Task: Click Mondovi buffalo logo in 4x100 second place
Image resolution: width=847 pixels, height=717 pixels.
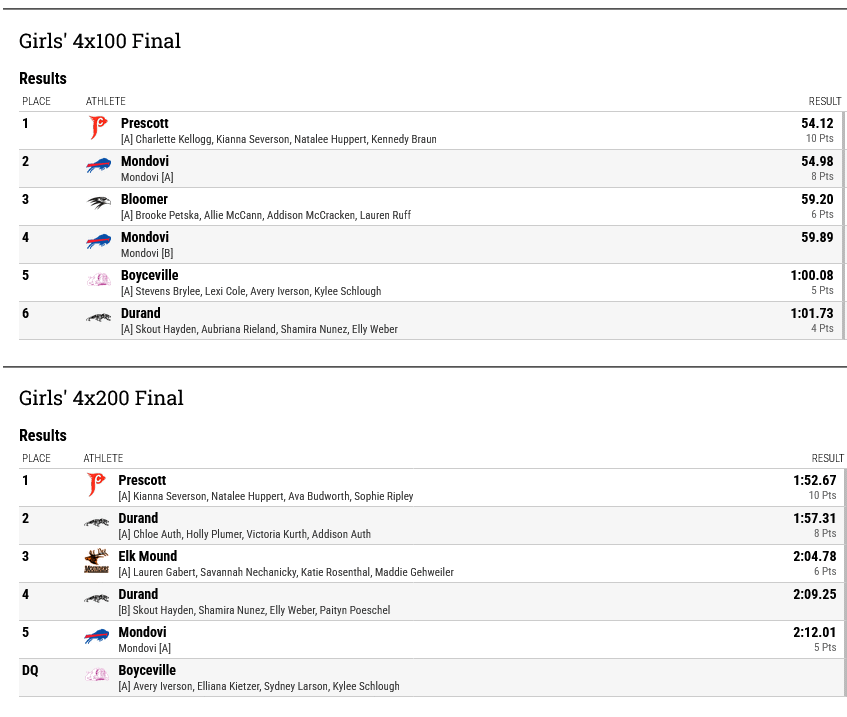Action: tap(98, 165)
